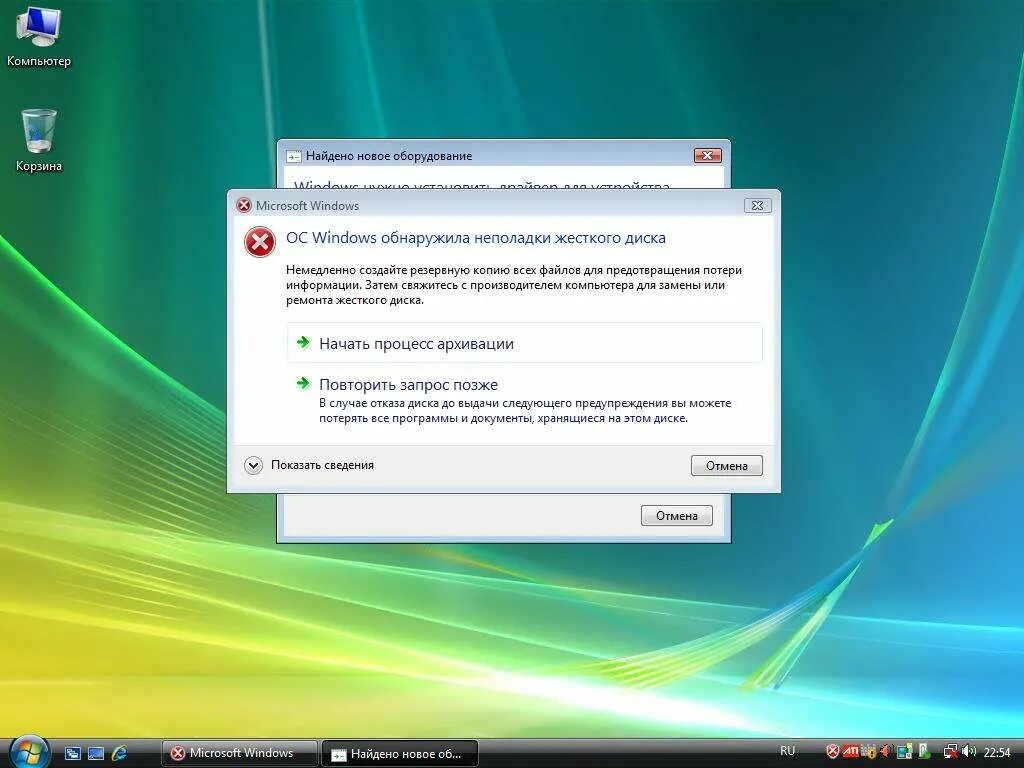Launch Internet Explorer from quick launch
Viewport: 1024px width, 768px height.
tap(119, 753)
